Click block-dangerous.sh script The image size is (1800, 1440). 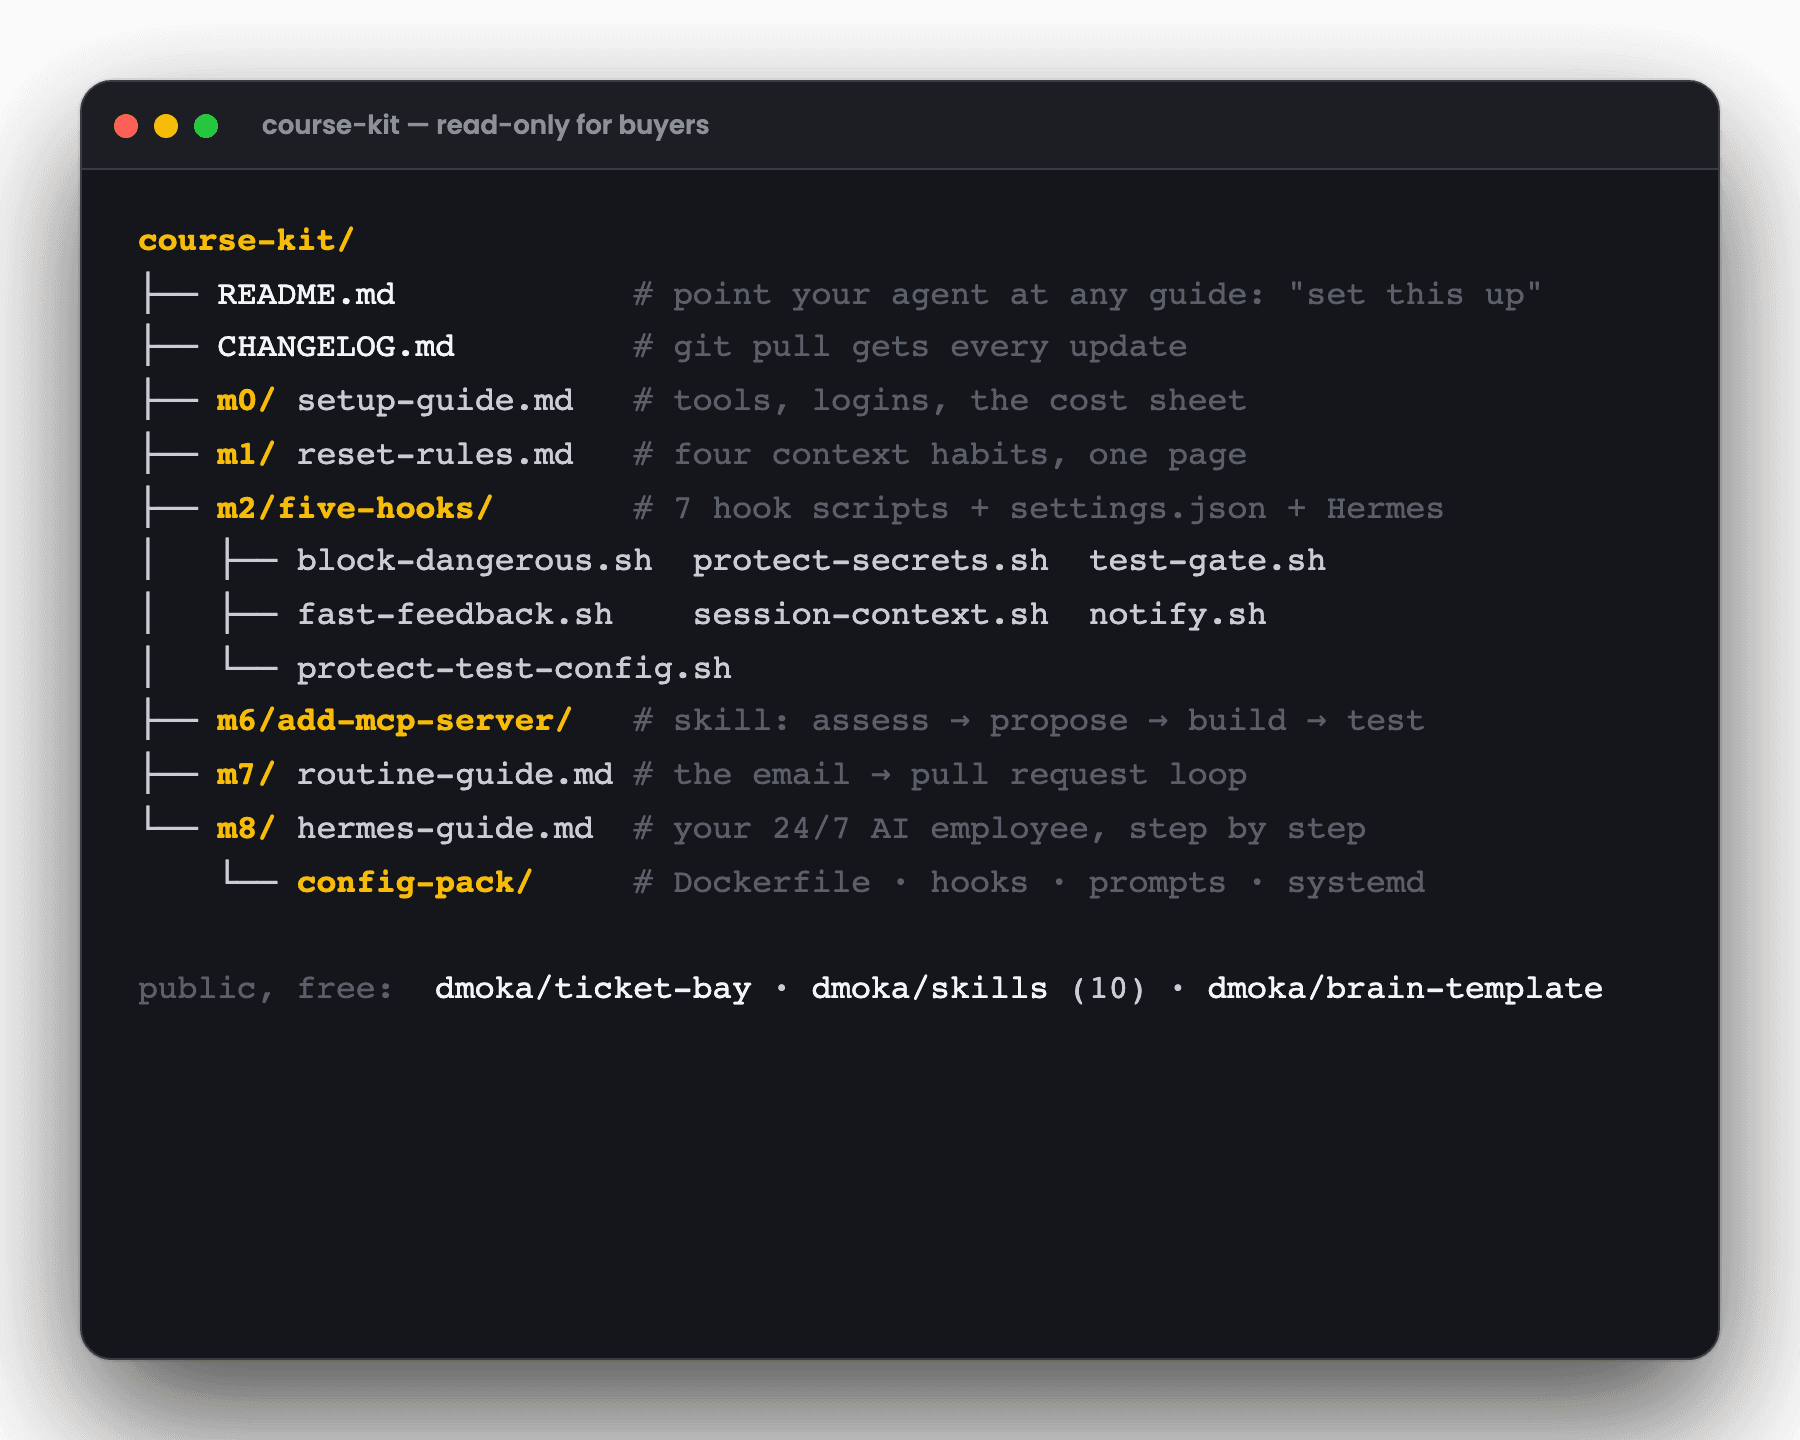[474, 560]
